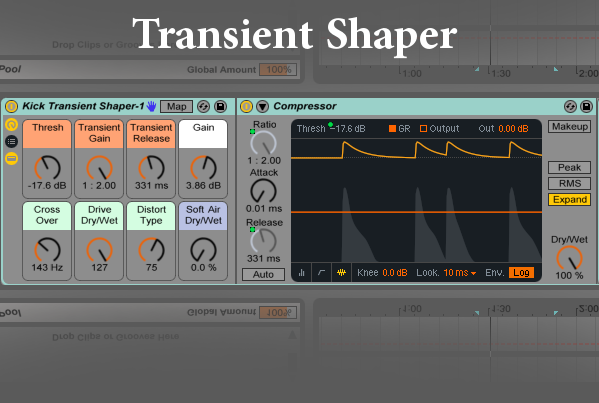The image size is (599, 403).
Task: Click the Thresh -17.6 dB display value
Action: tap(348, 129)
